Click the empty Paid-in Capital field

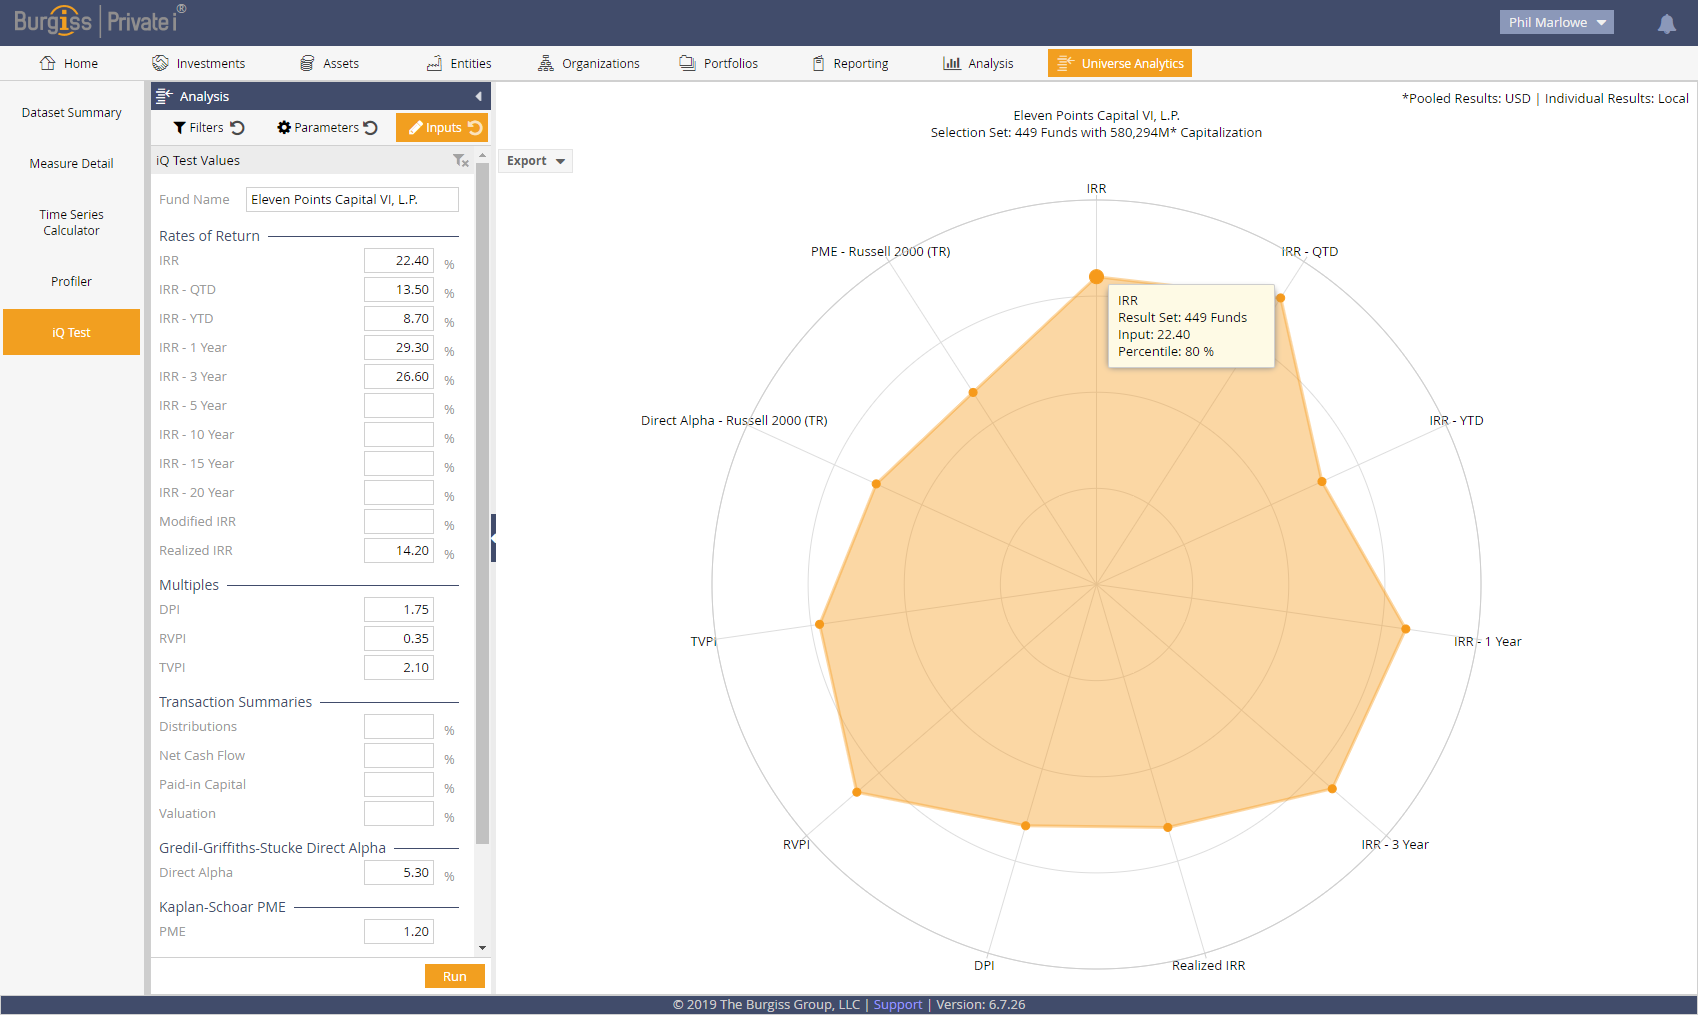coord(399,785)
